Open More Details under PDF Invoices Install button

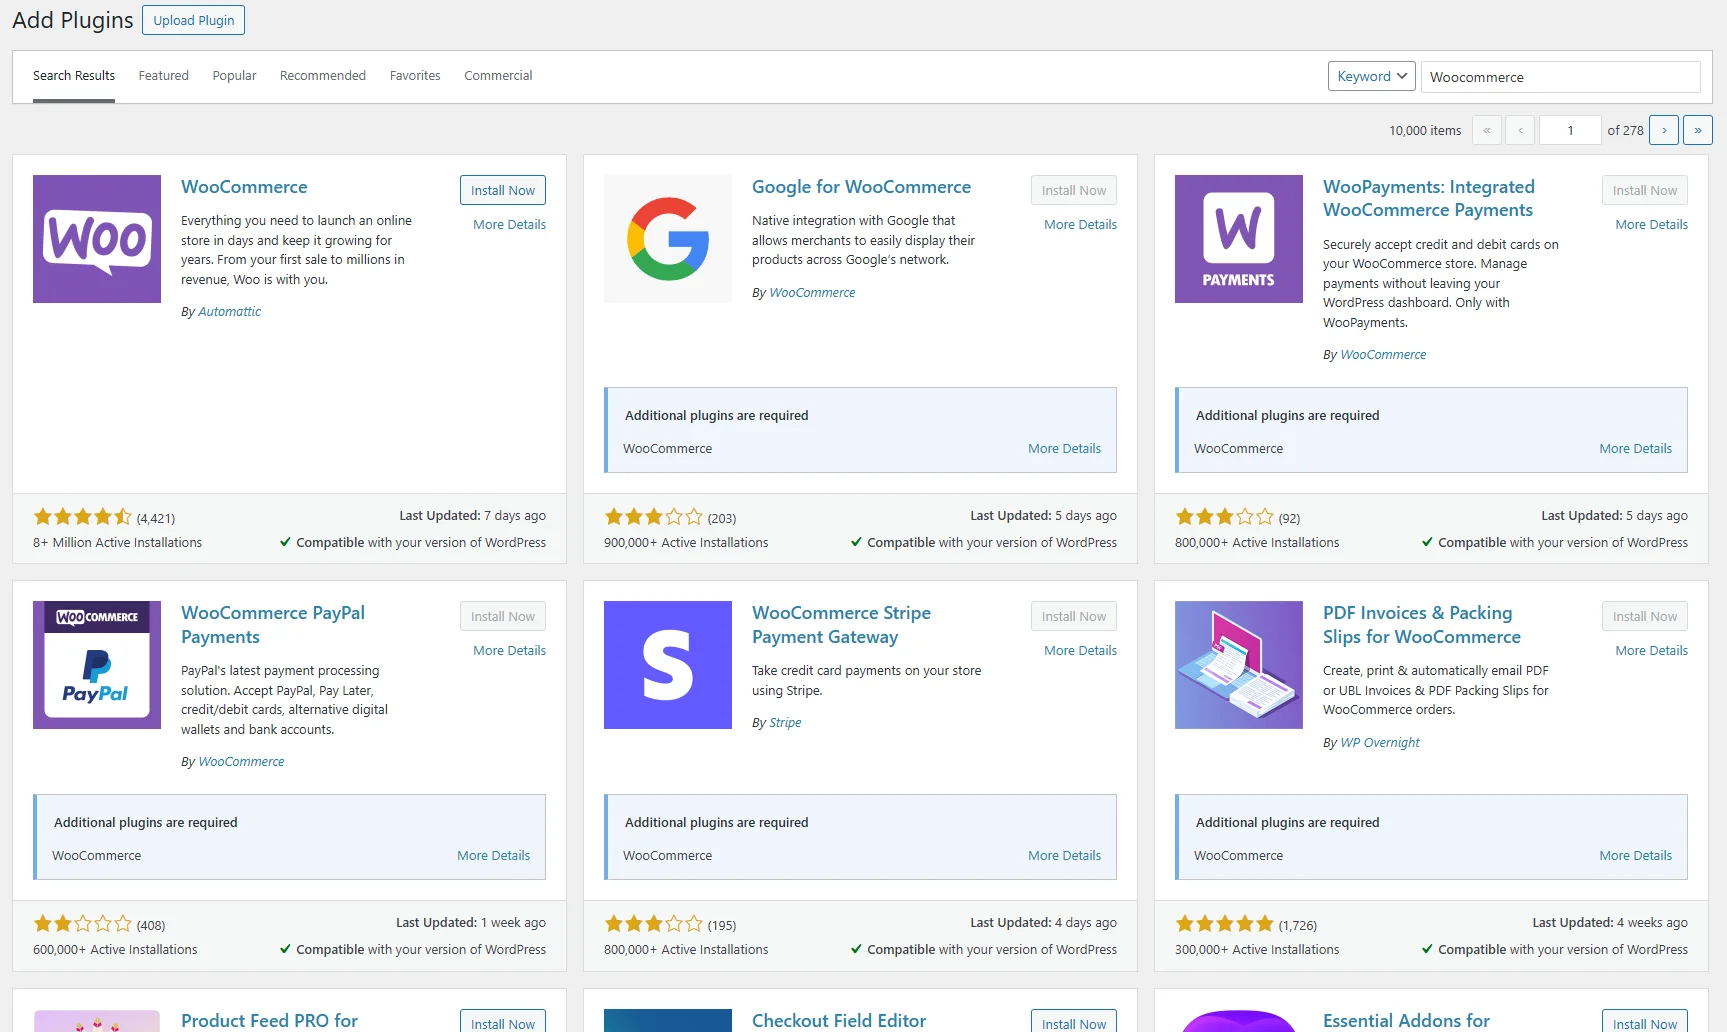(x=1652, y=651)
